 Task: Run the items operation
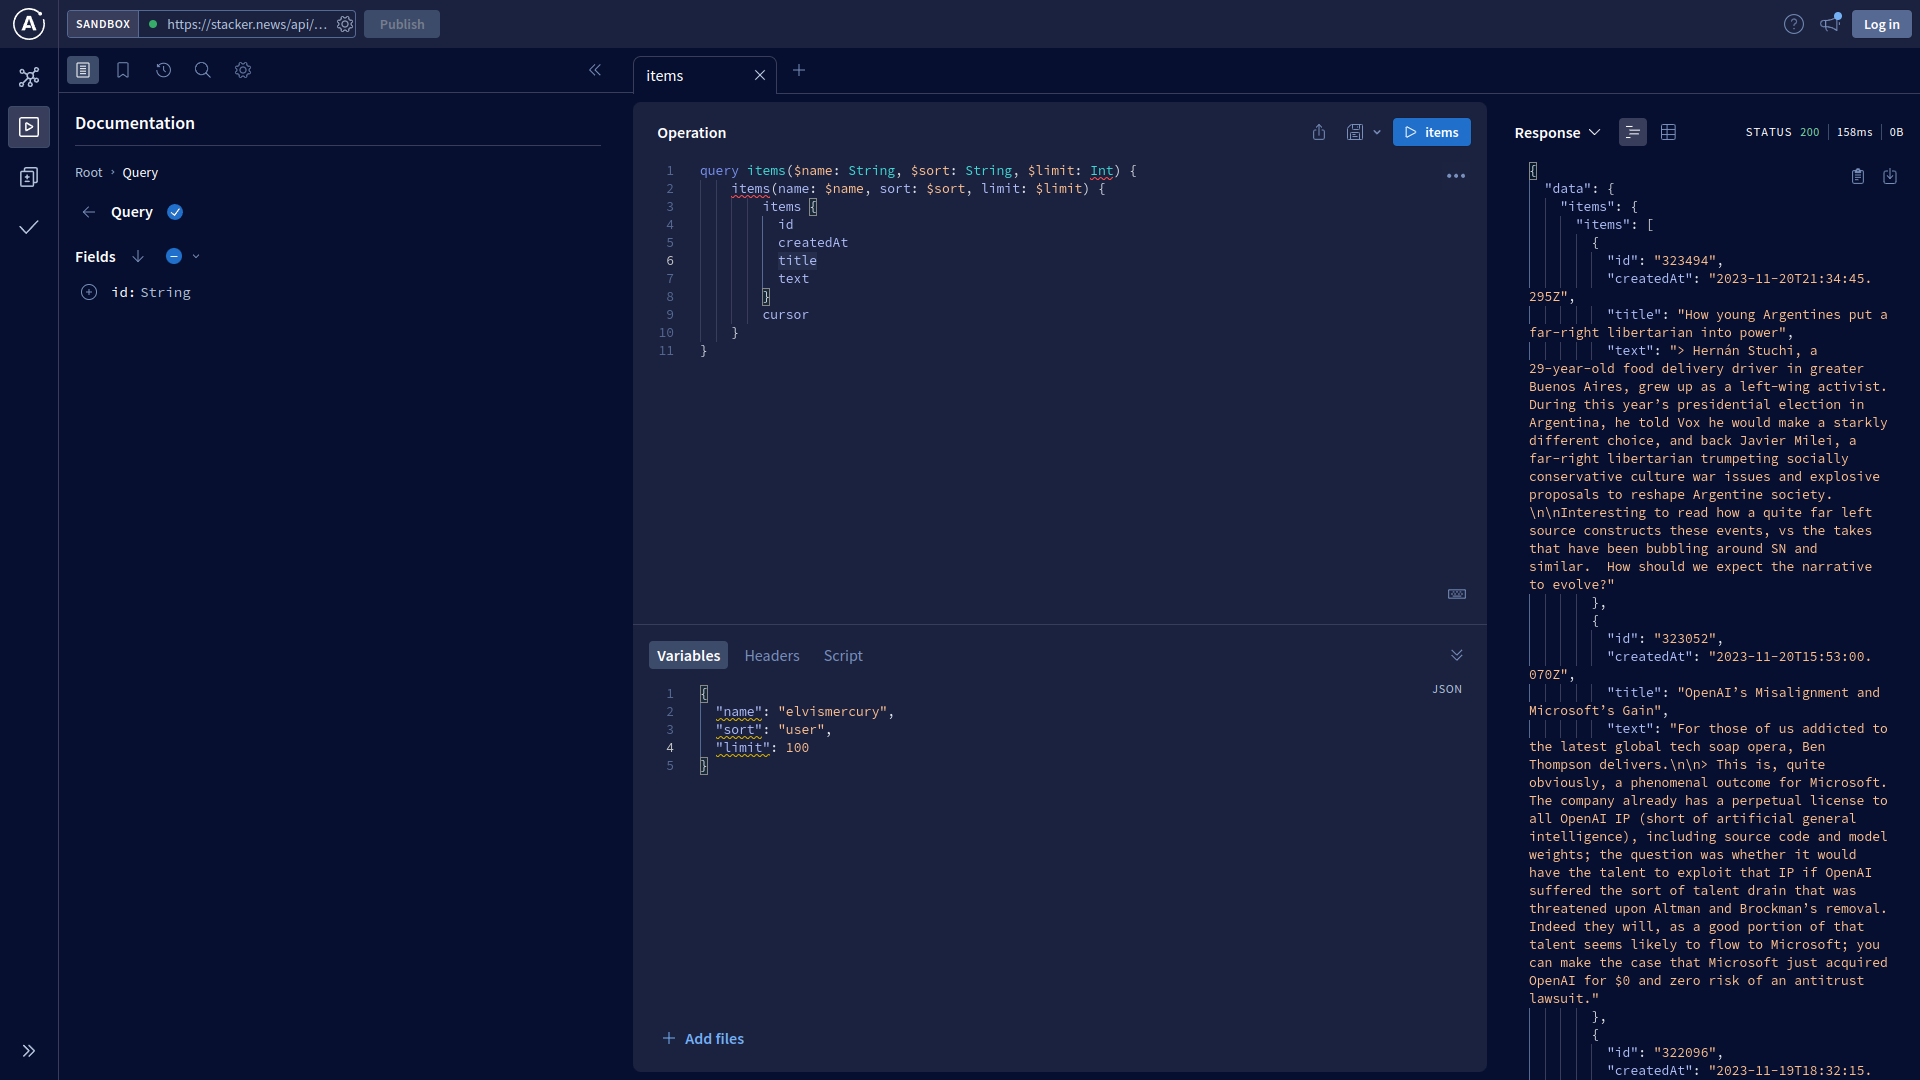1431,132
